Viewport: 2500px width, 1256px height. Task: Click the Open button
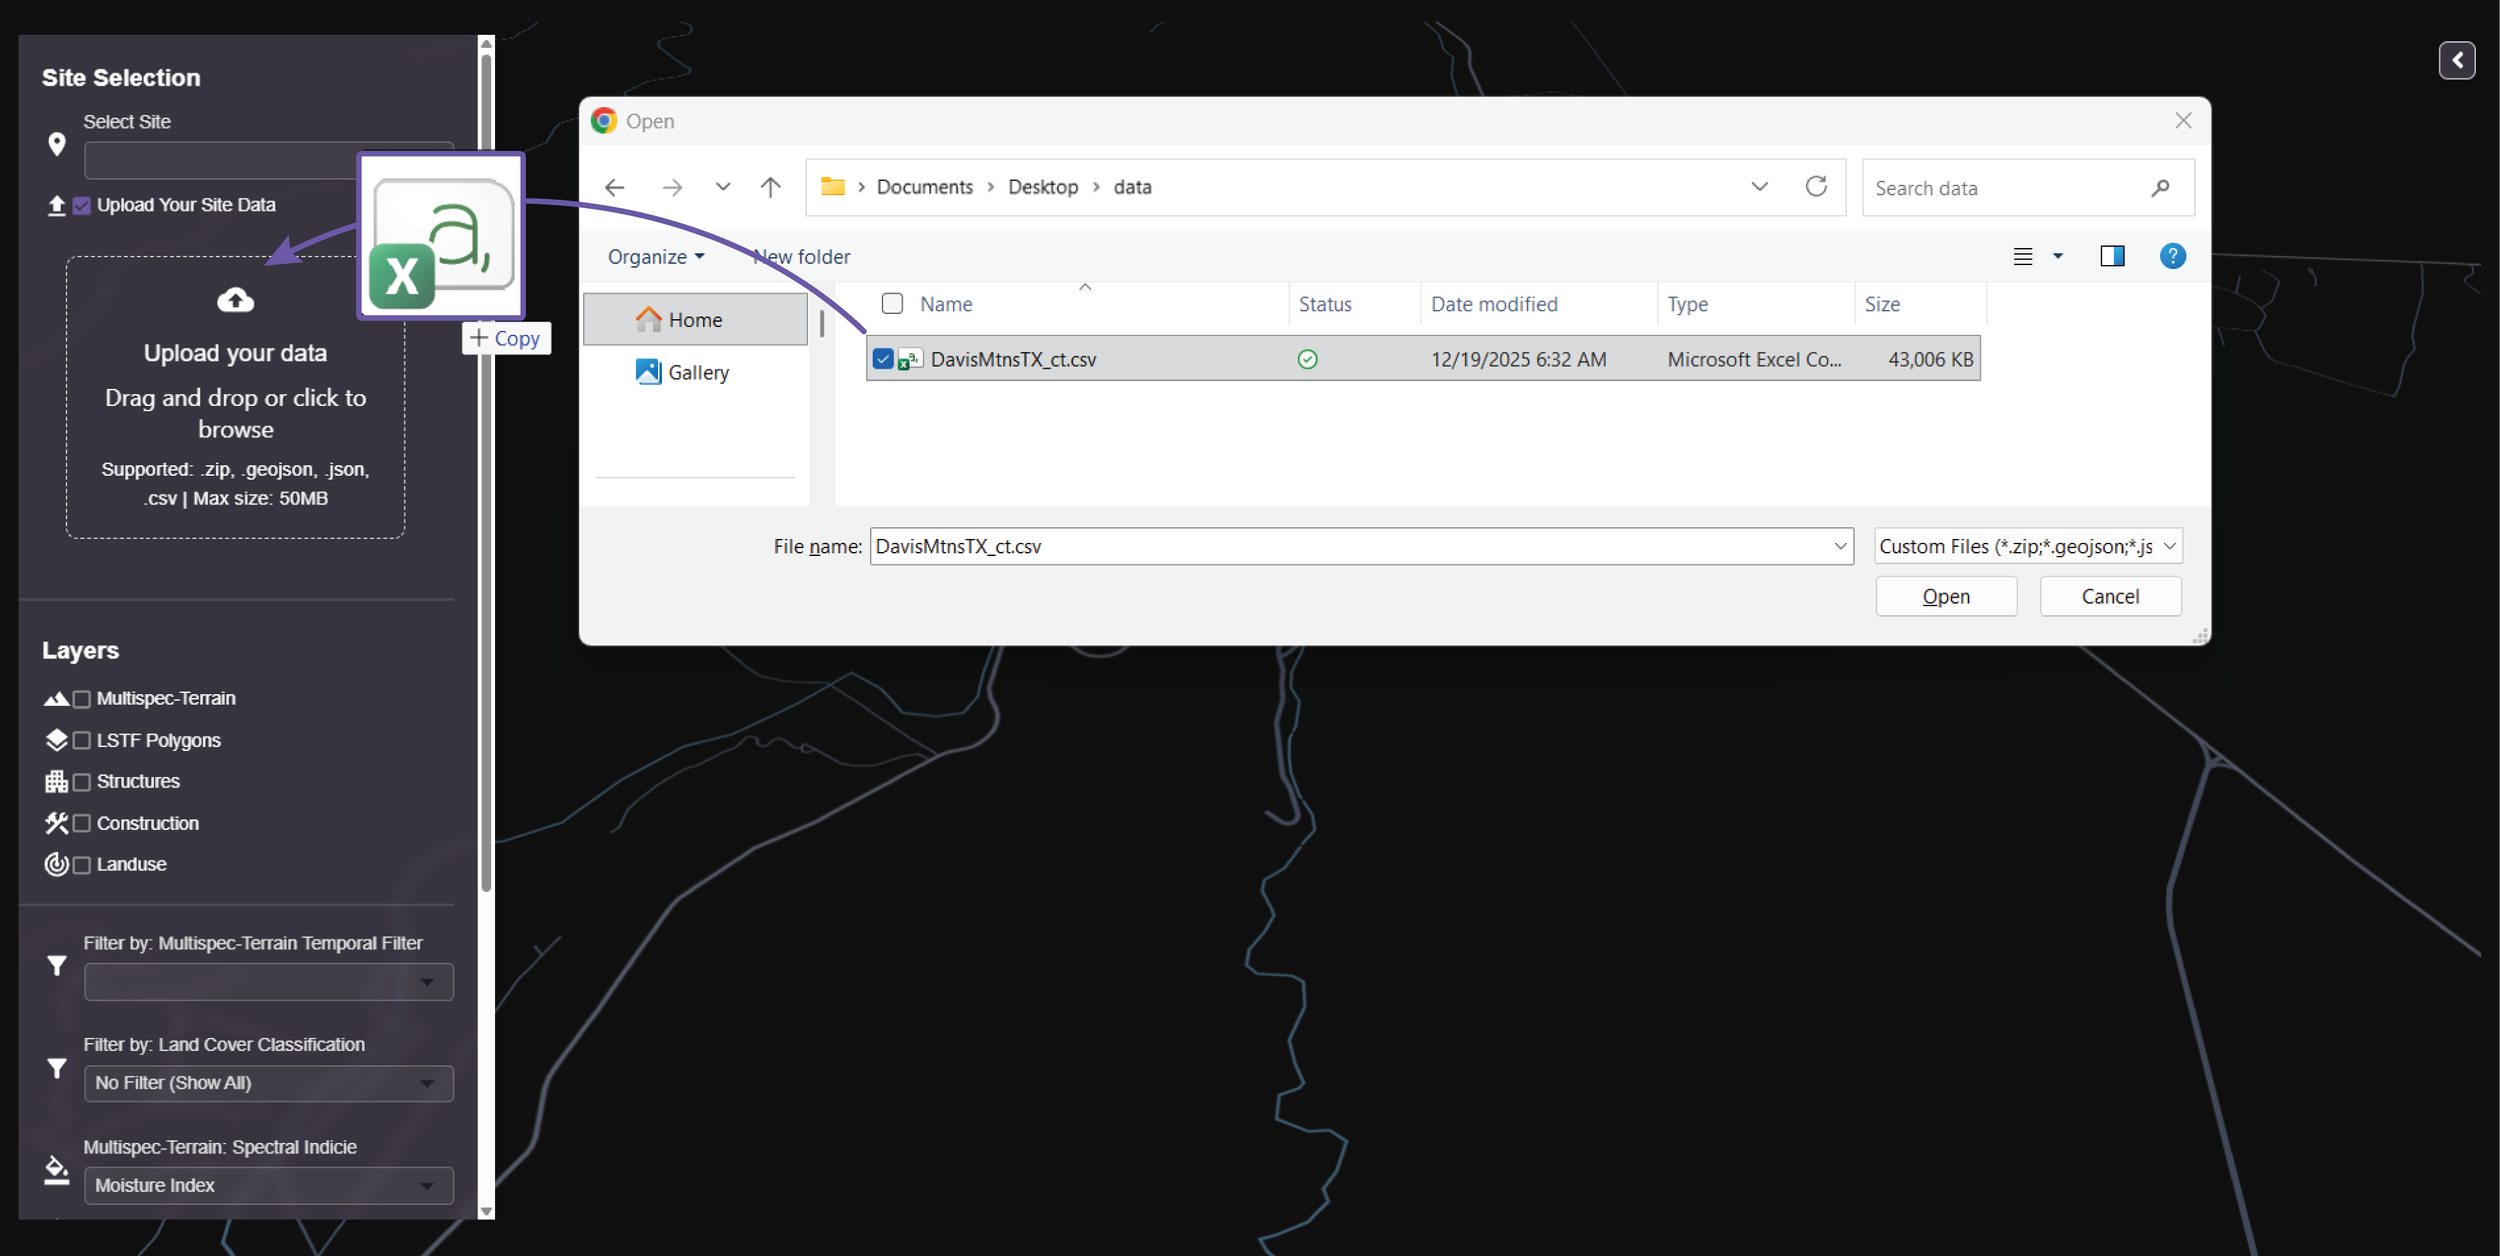[1945, 596]
